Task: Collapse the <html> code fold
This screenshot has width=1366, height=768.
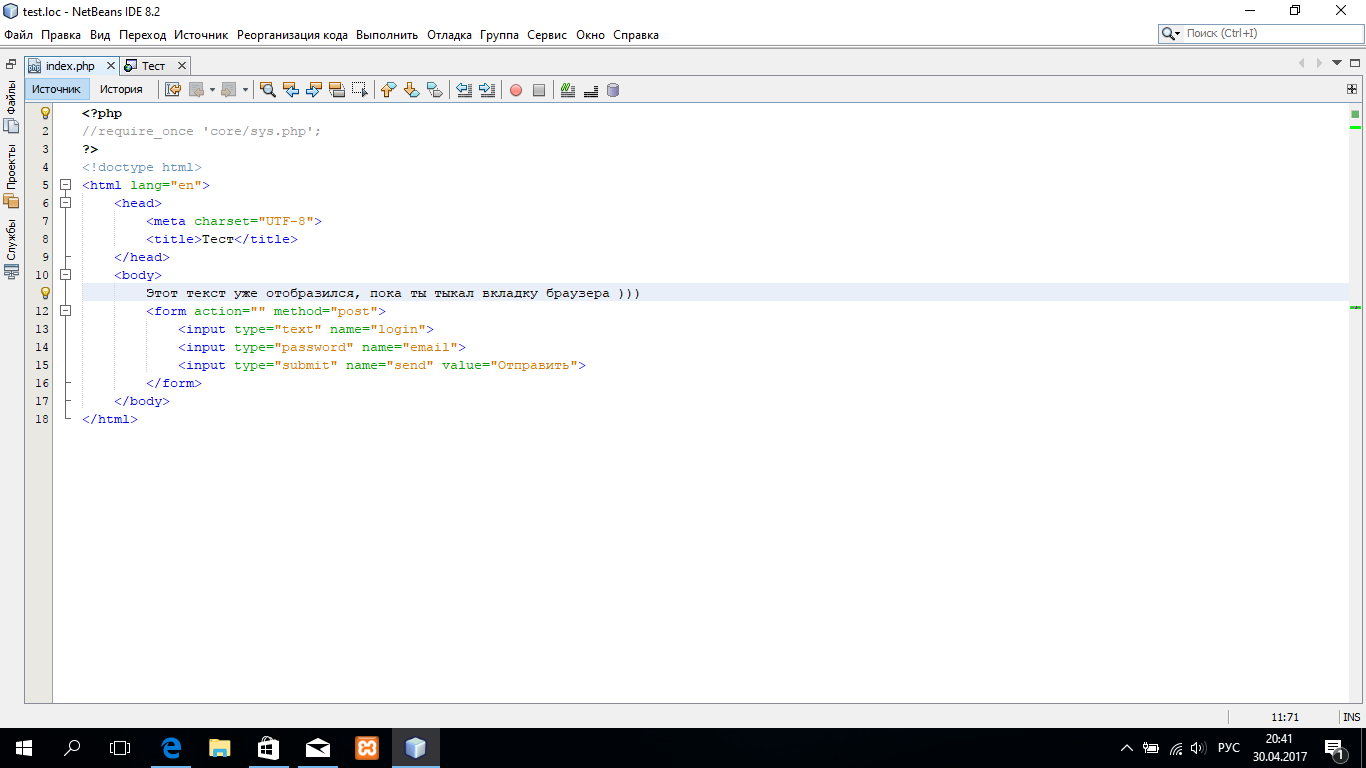Action: point(65,185)
